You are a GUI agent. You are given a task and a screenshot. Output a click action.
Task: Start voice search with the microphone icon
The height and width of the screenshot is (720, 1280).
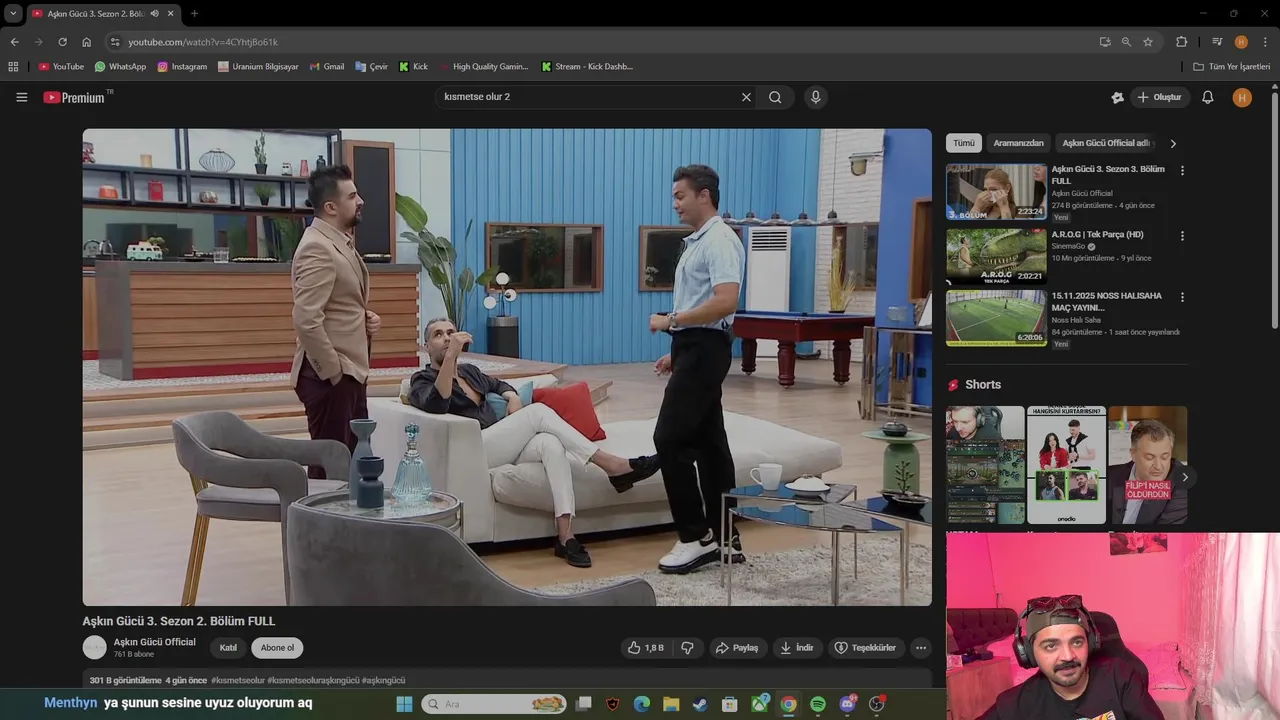(x=815, y=97)
